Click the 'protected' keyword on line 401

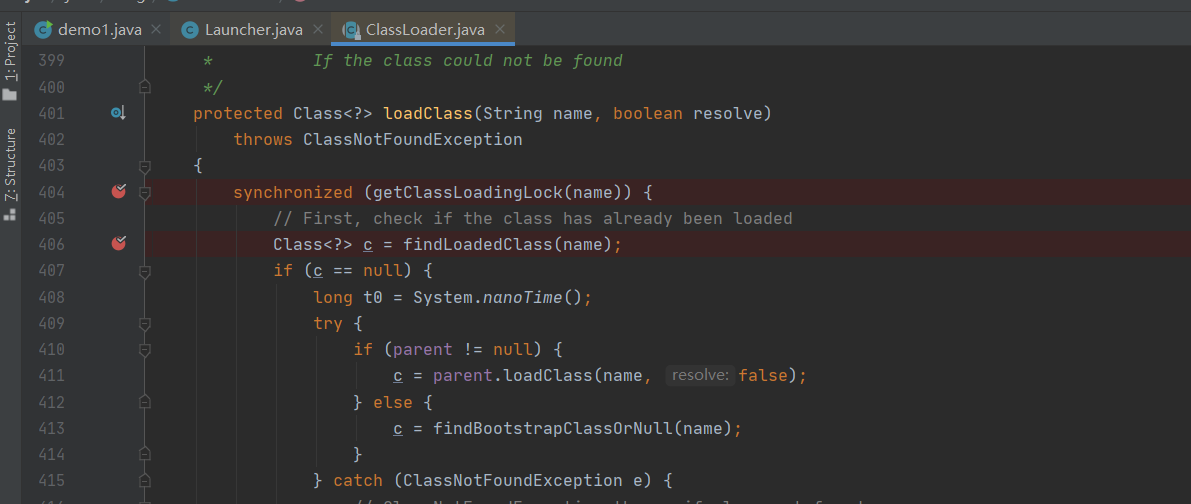pyautogui.click(x=238, y=114)
